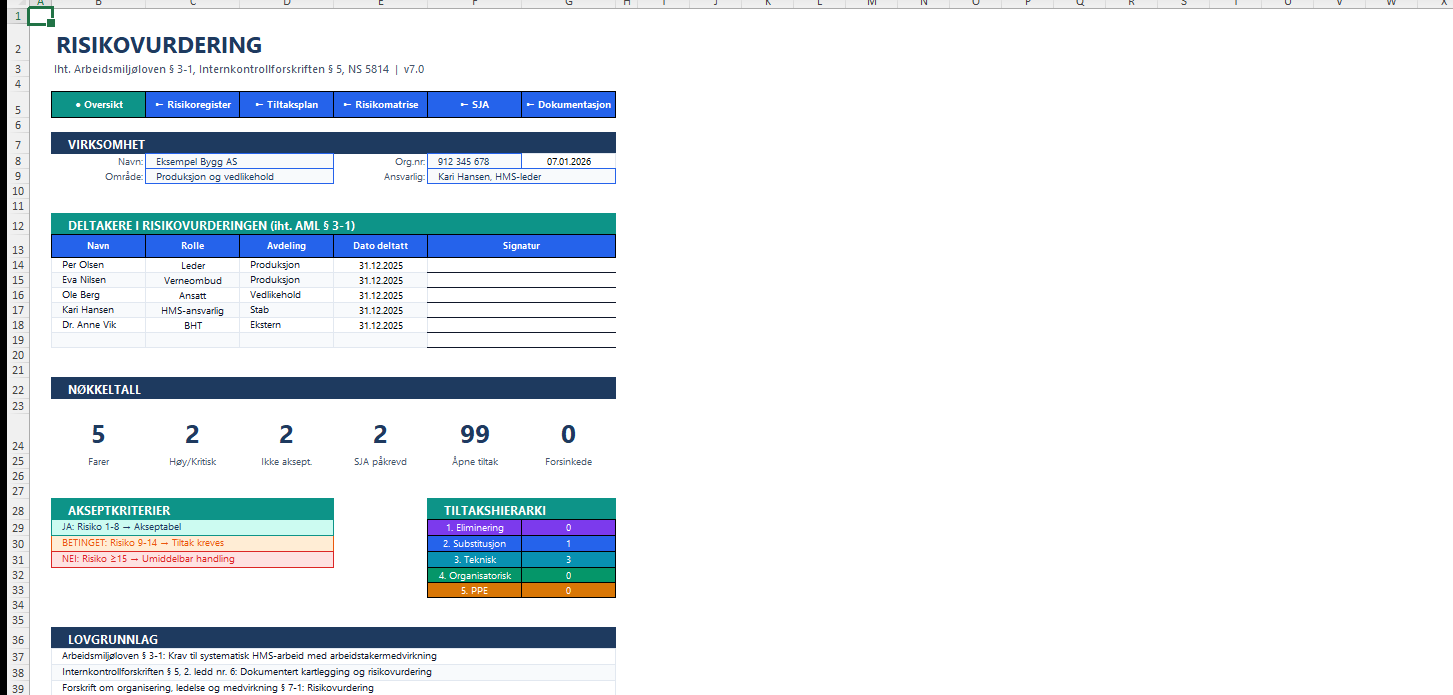Click the Ansvarlig field 'Kari Hansen, HMS-leder'
Screen dimensions: 1453x695
click(x=521, y=177)
